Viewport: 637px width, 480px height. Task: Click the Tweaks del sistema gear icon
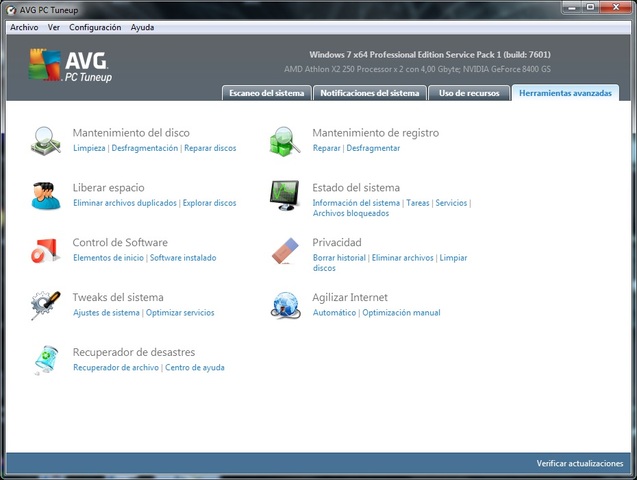click(46, 305)
